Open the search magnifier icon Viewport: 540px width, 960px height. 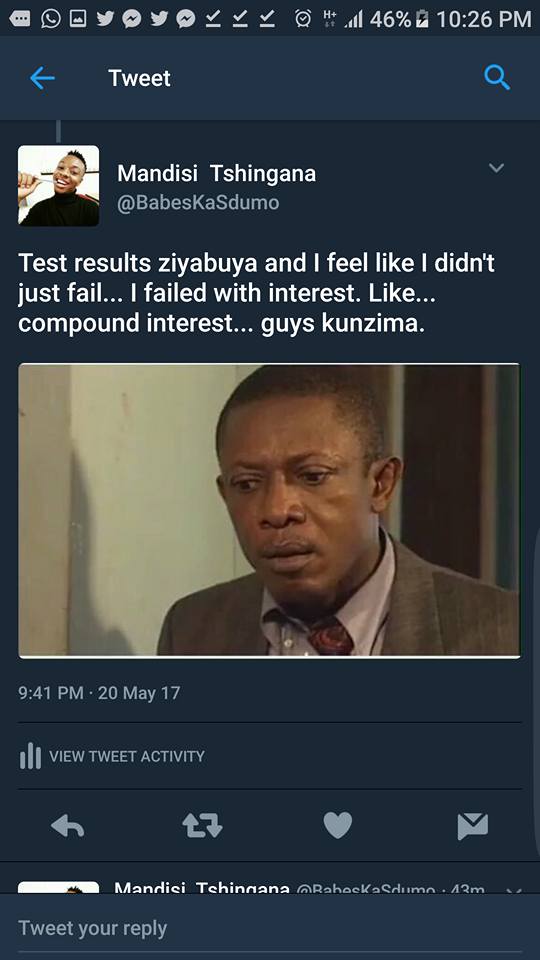click(x=497, y=78)
